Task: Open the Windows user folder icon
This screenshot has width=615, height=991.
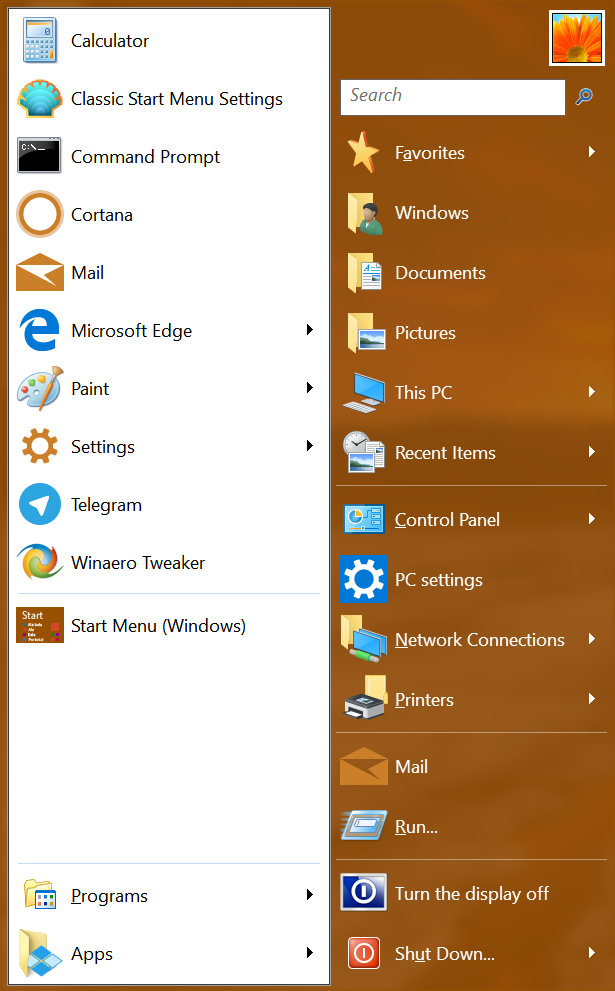Action: pos(365,213)
